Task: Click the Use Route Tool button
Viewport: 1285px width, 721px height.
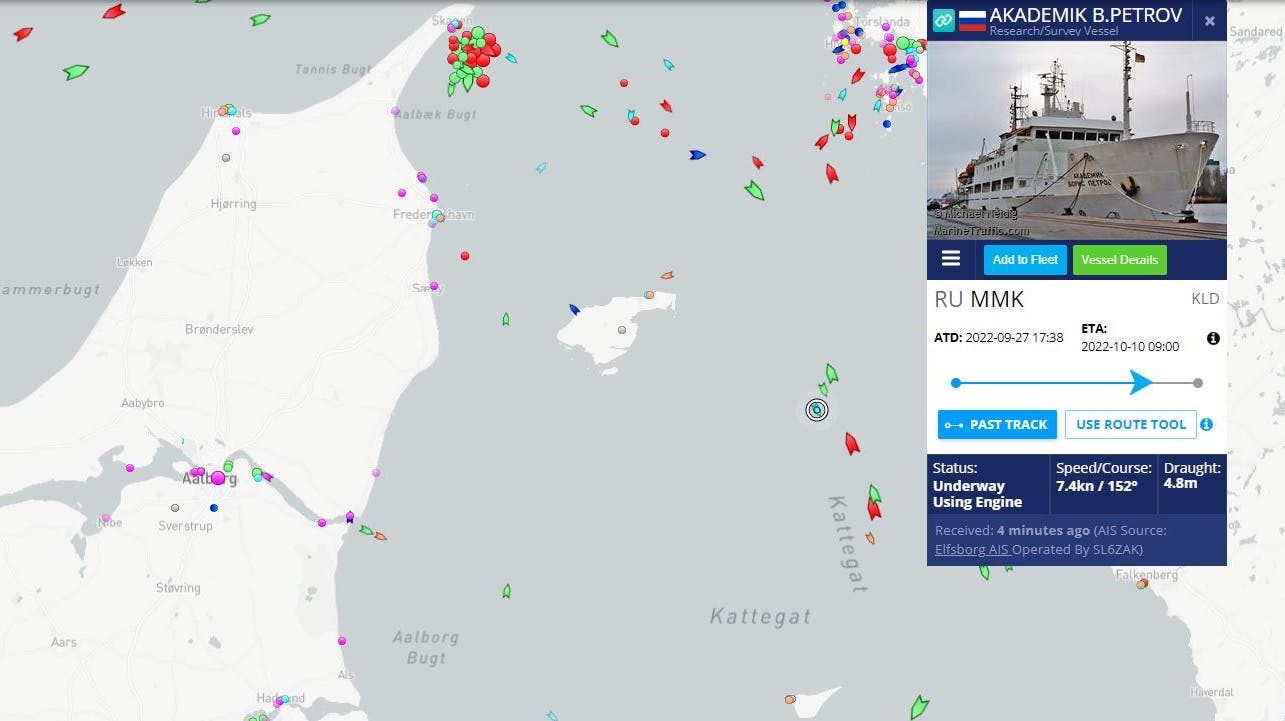Action: coord(1130,425)
